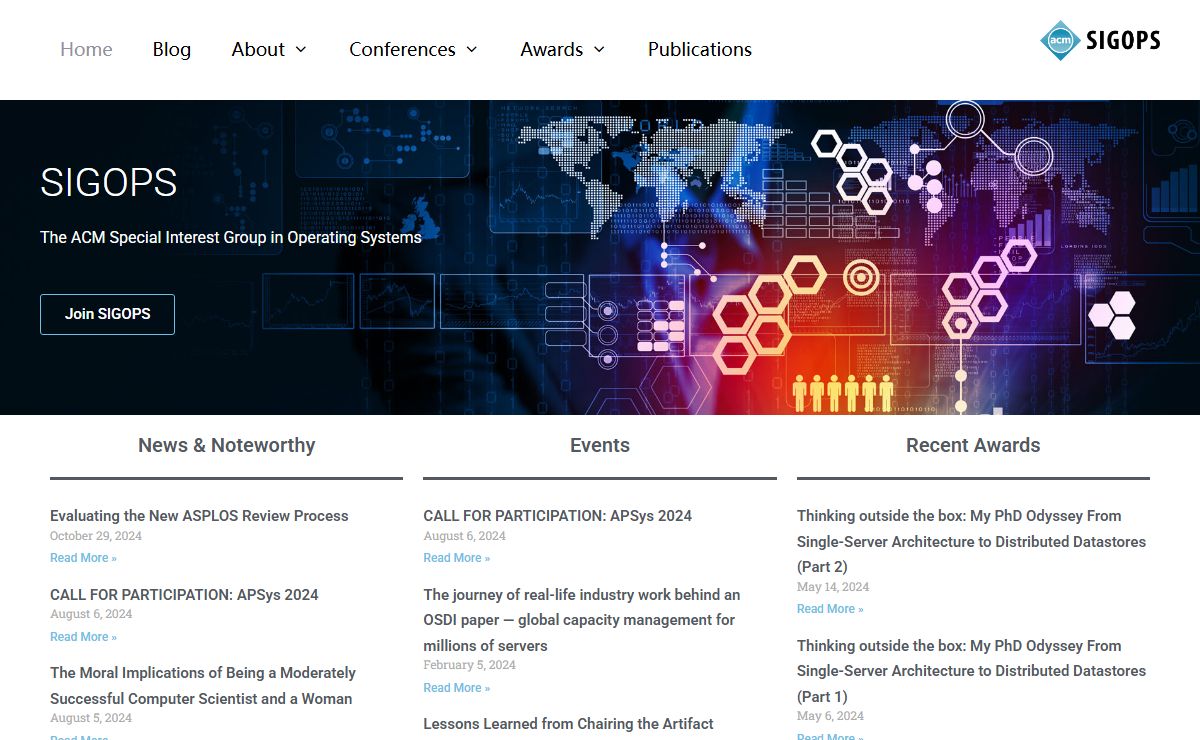Open CALL FOR PARTICIPATION under Events column
This screenshot has width=1200, height=740.
coord(557,516)
